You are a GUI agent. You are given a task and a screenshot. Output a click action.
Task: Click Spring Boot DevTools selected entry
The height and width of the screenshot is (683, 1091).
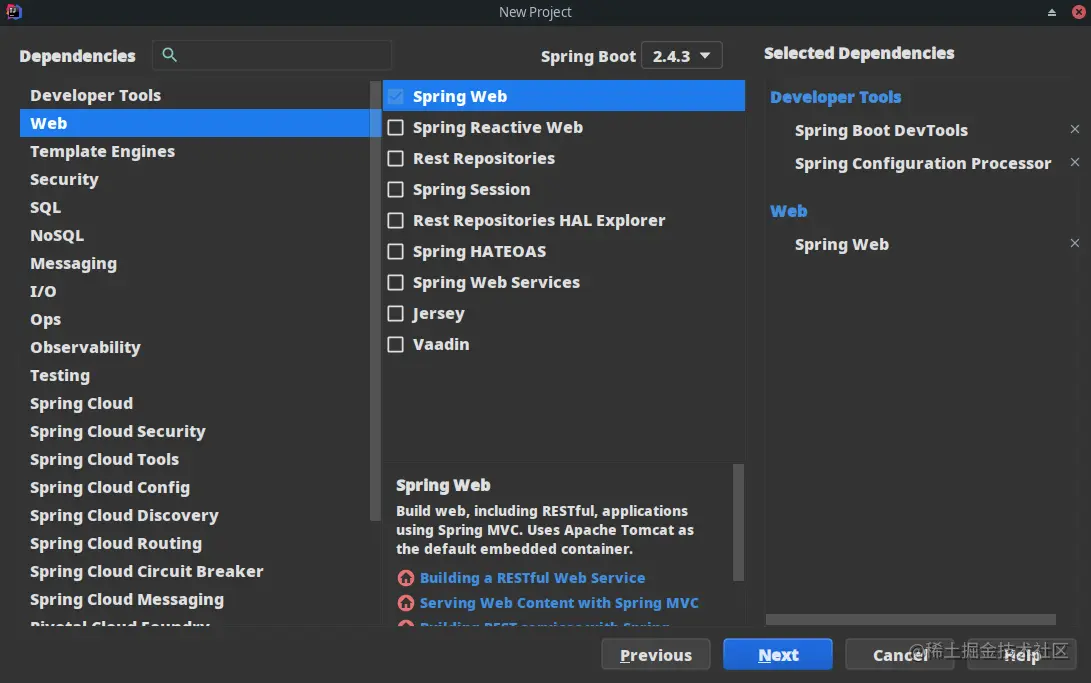click(881, 130)
